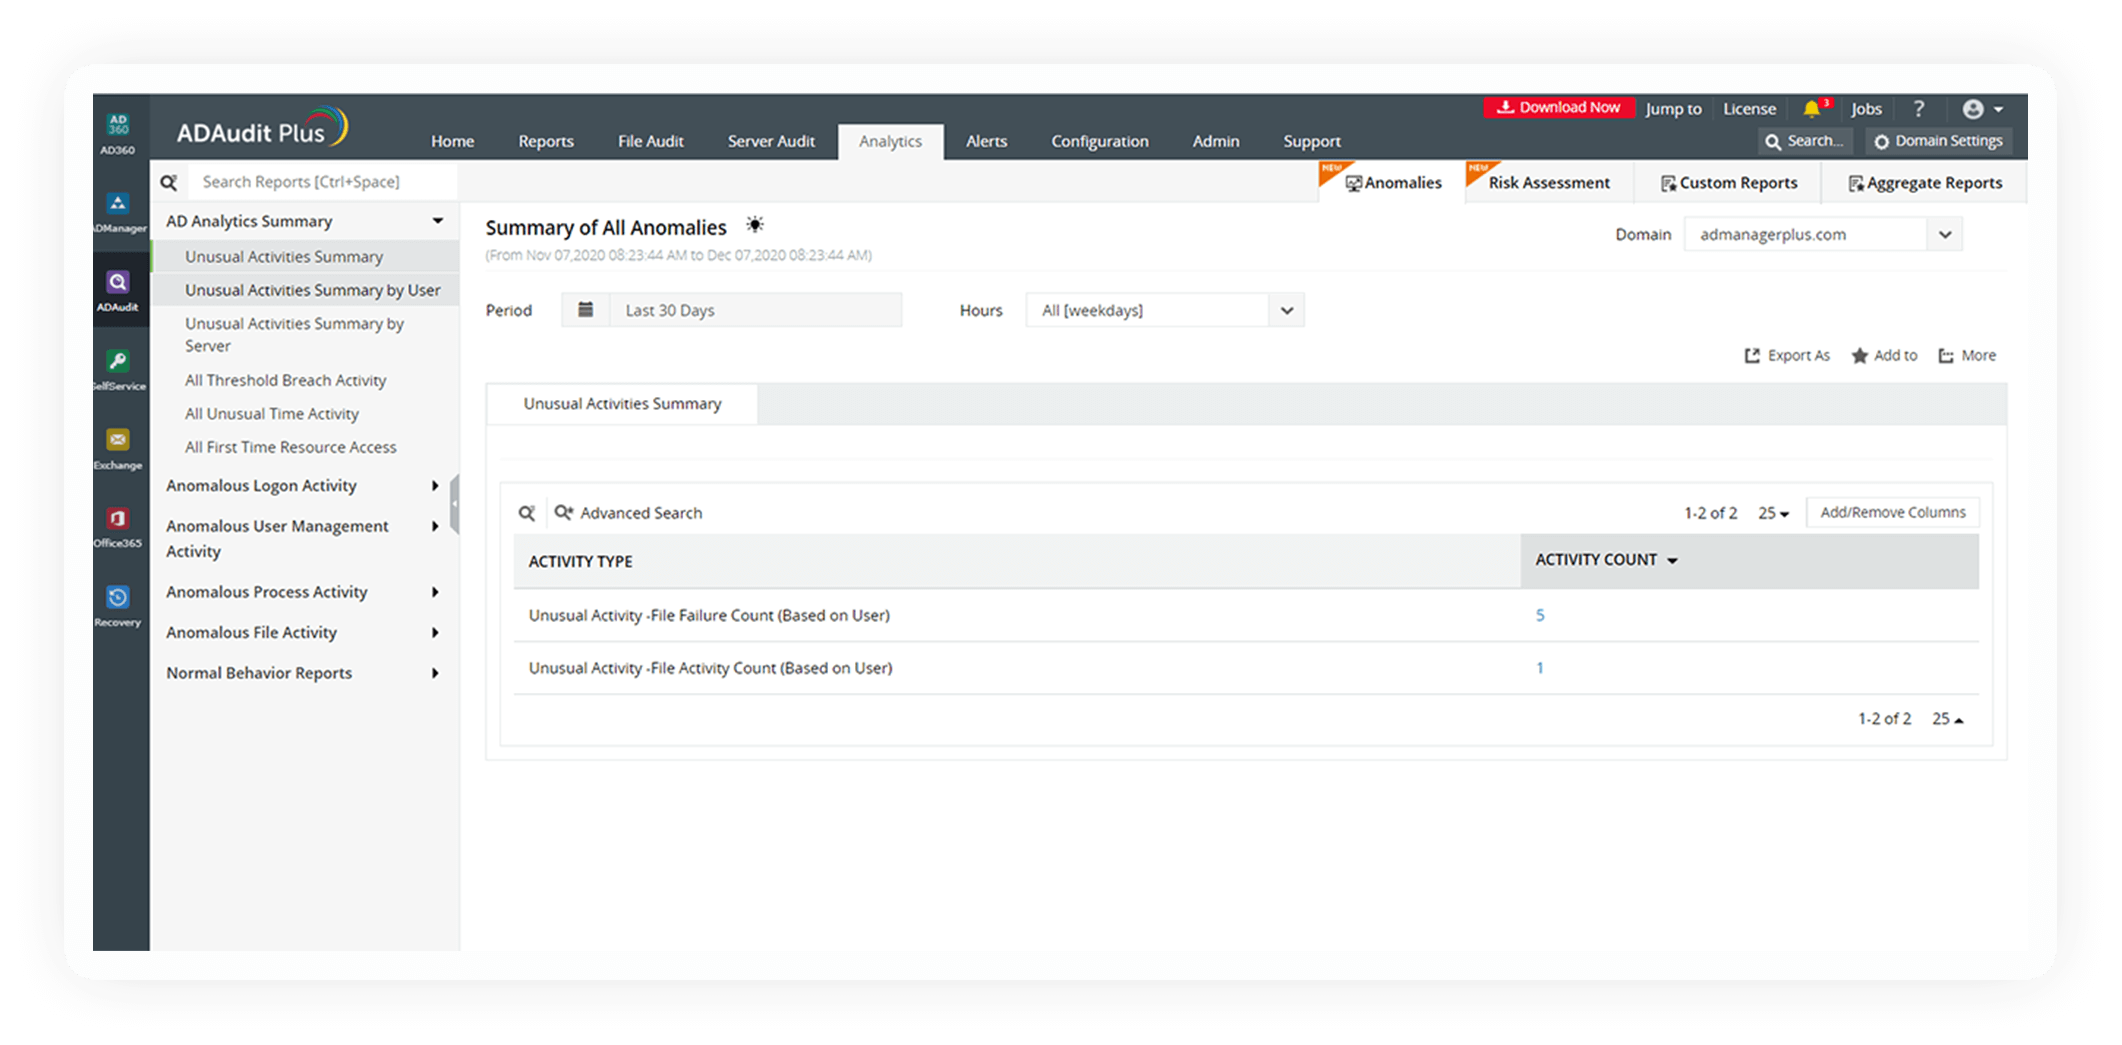
Task: Click the Download Now button
Action: pos(1558,107)
